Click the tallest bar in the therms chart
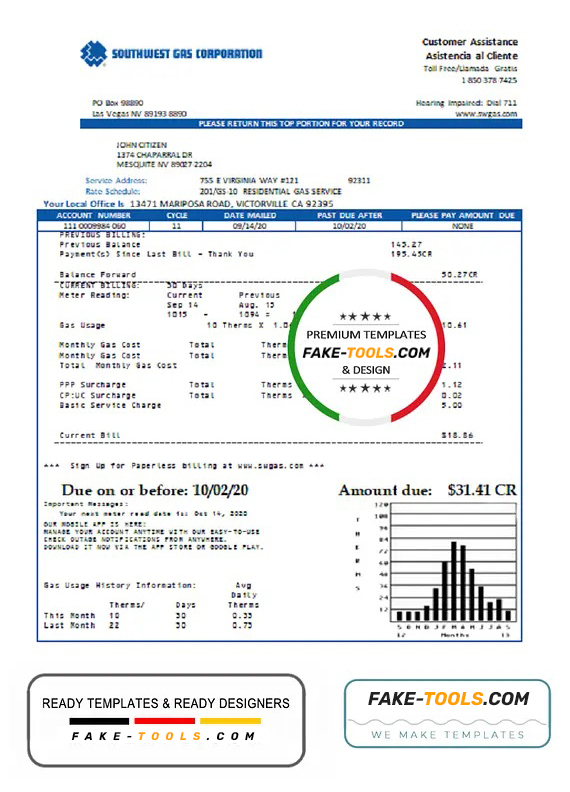Screen dimensions: 570x792 [454, 581]
